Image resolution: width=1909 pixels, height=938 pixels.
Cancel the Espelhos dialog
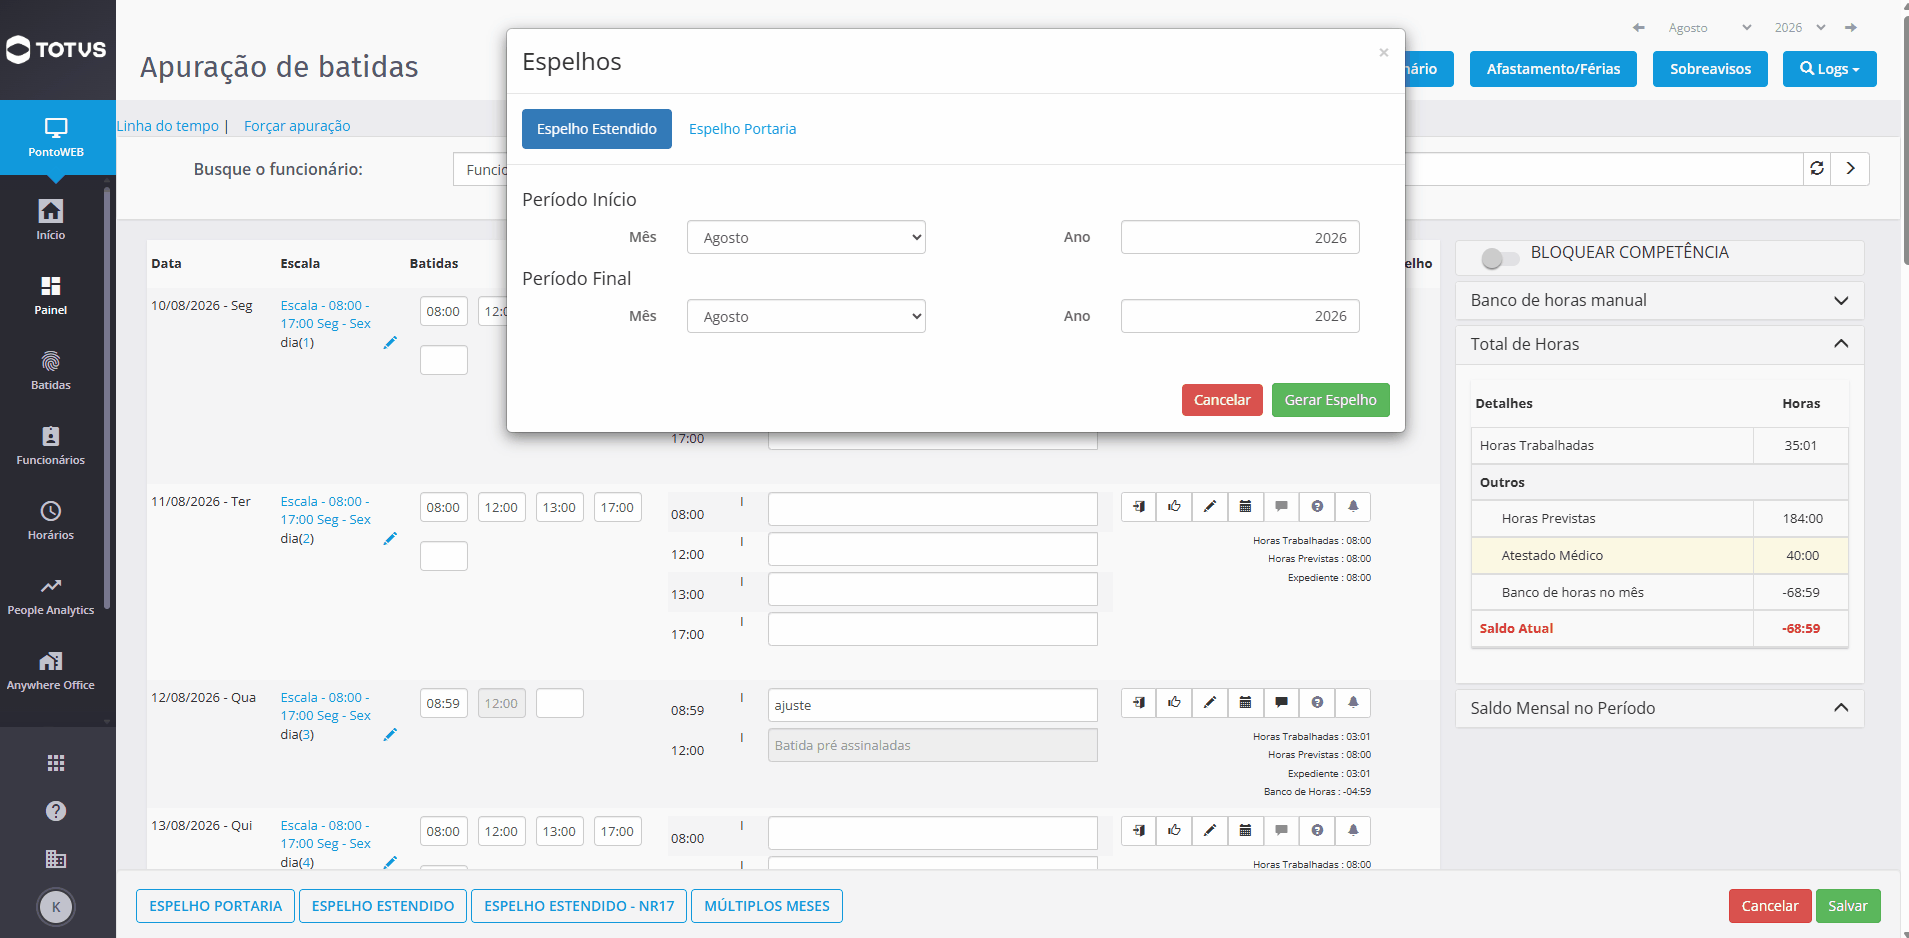[x=1222, y=400]
